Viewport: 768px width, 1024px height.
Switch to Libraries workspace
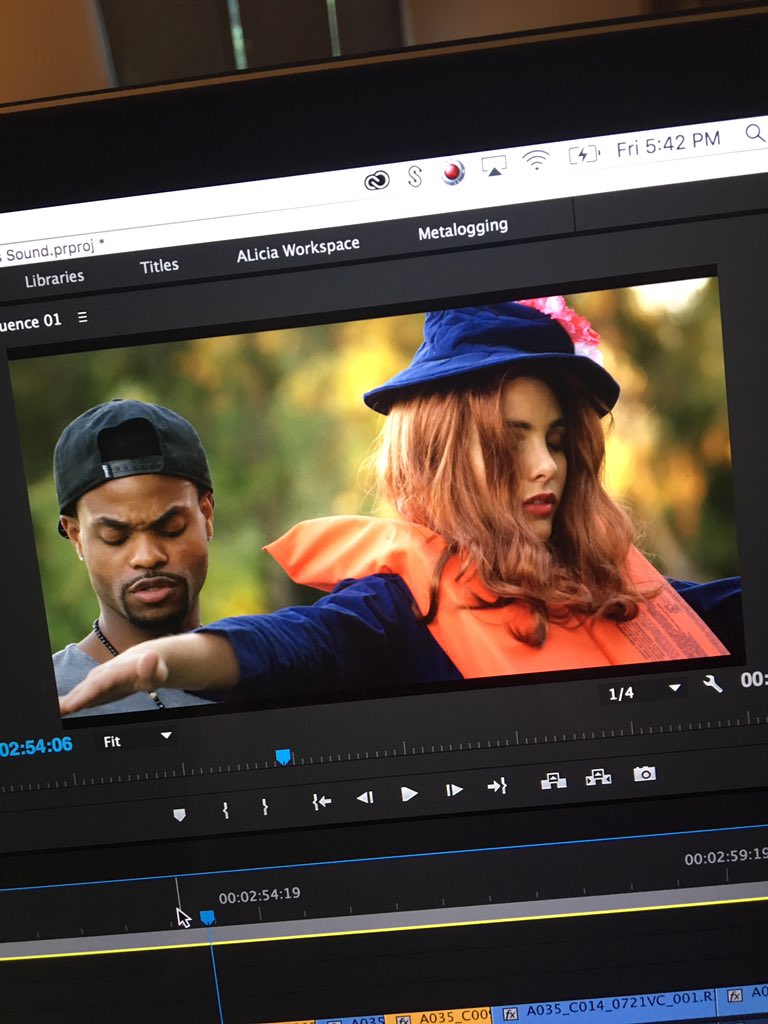(x=54, y=279)
